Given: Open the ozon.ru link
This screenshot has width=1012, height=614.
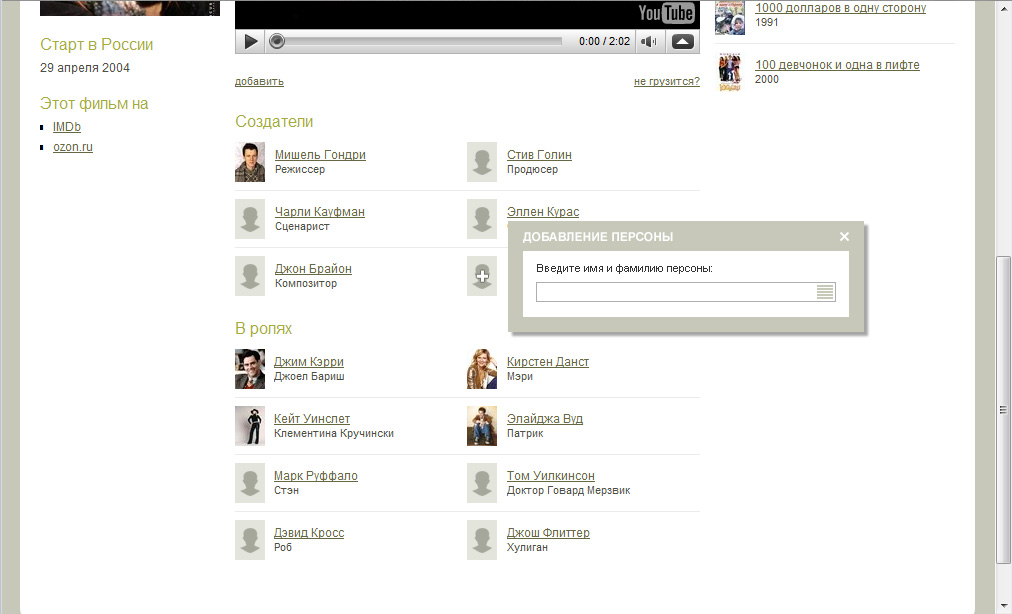Looking at the screenshot, I should click(x=73, y=147).
